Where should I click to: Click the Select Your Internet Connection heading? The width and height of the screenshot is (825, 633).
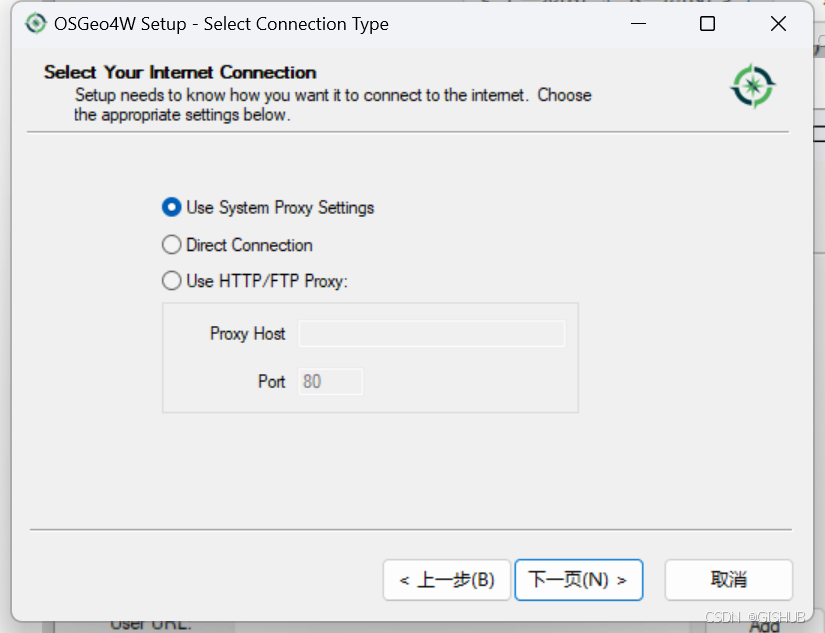pyautogui.click(x=180, y=72)
